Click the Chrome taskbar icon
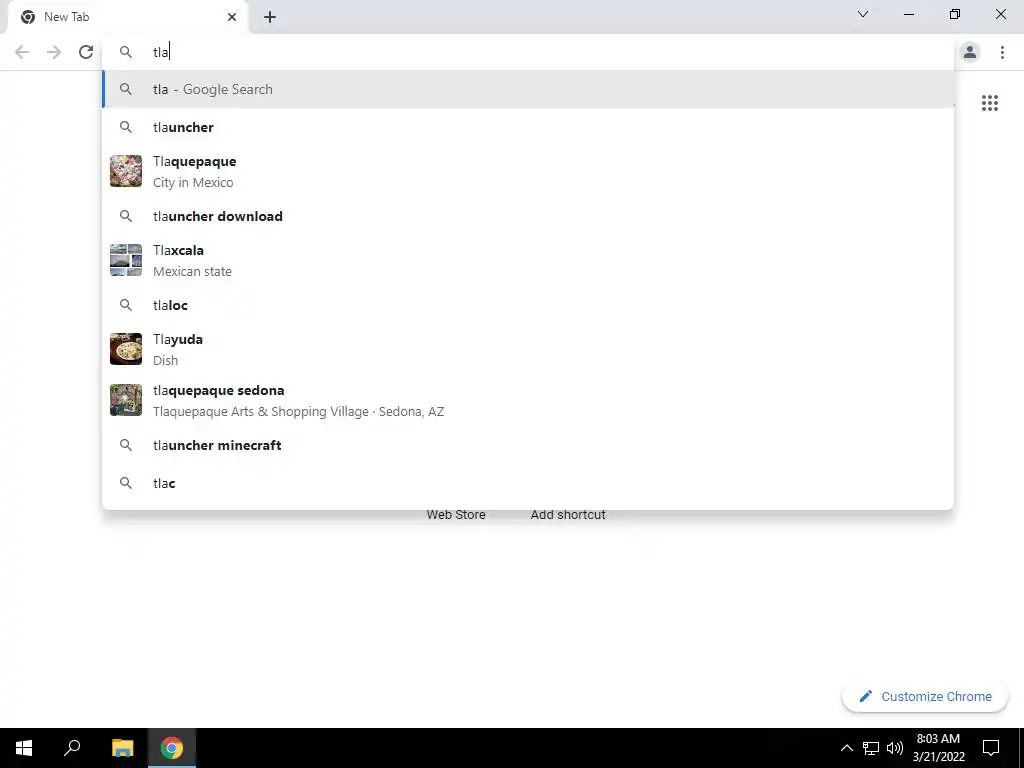1024x768 pixels. [x=172, y=748]
